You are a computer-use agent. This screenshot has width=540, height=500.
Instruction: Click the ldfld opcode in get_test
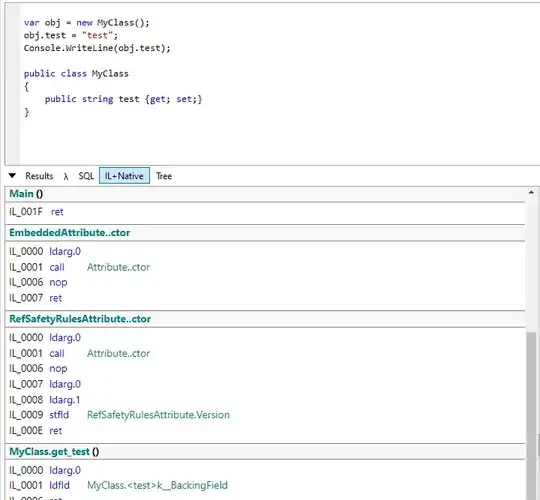click(59, 486)
